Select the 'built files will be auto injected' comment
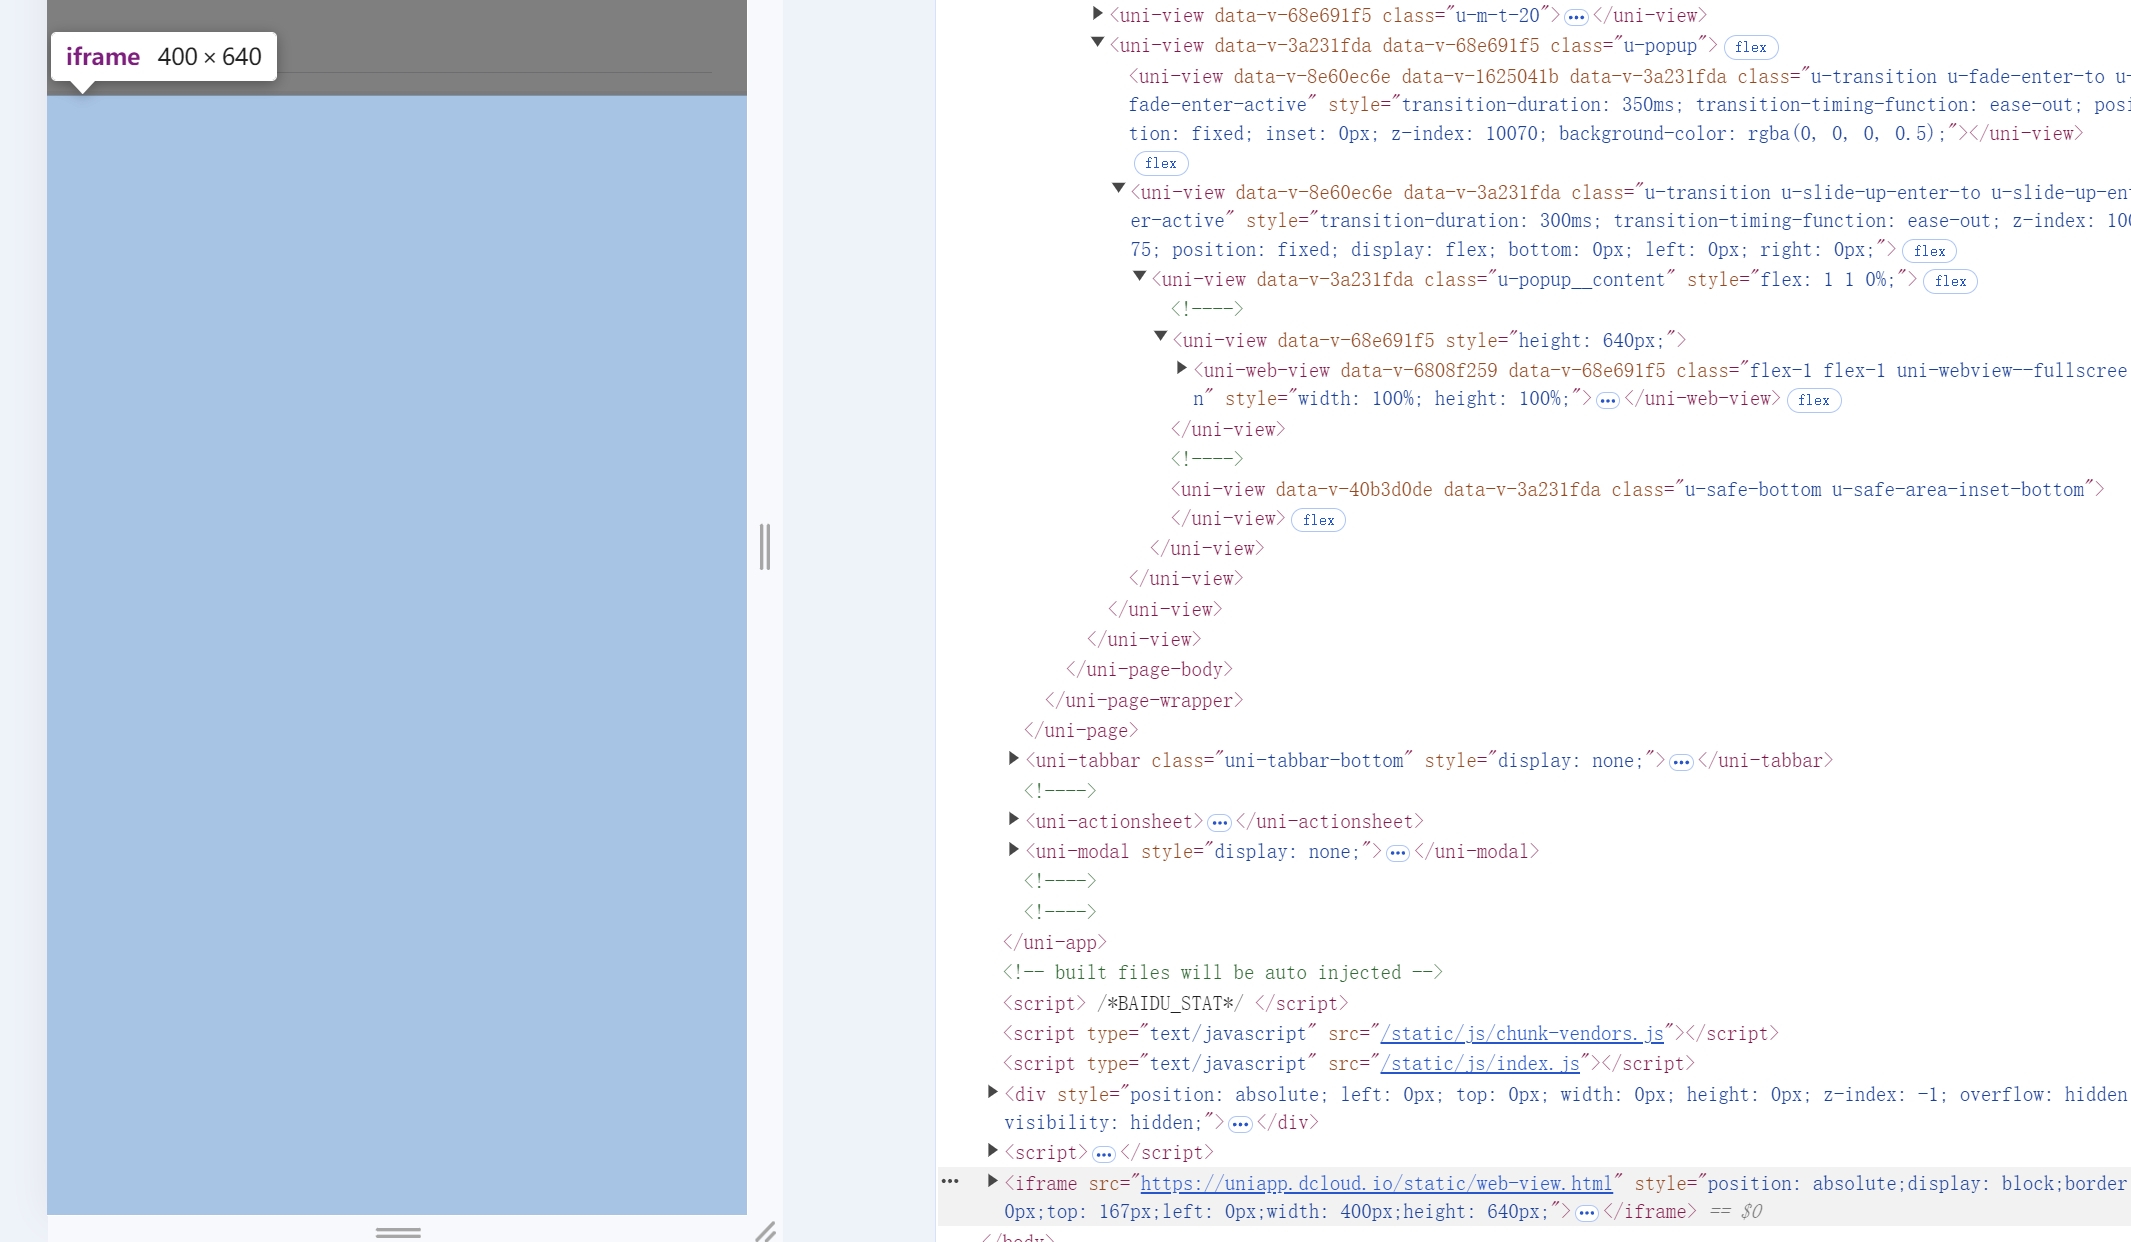The image size is (2131, 1242). 1223,972
